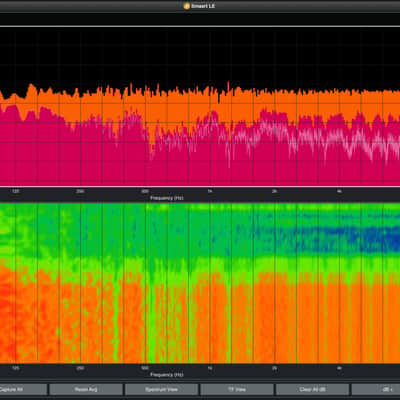This screenshot has width=400, height=400.
Task: Switch to TF View
Action: [x=237, y=389]
